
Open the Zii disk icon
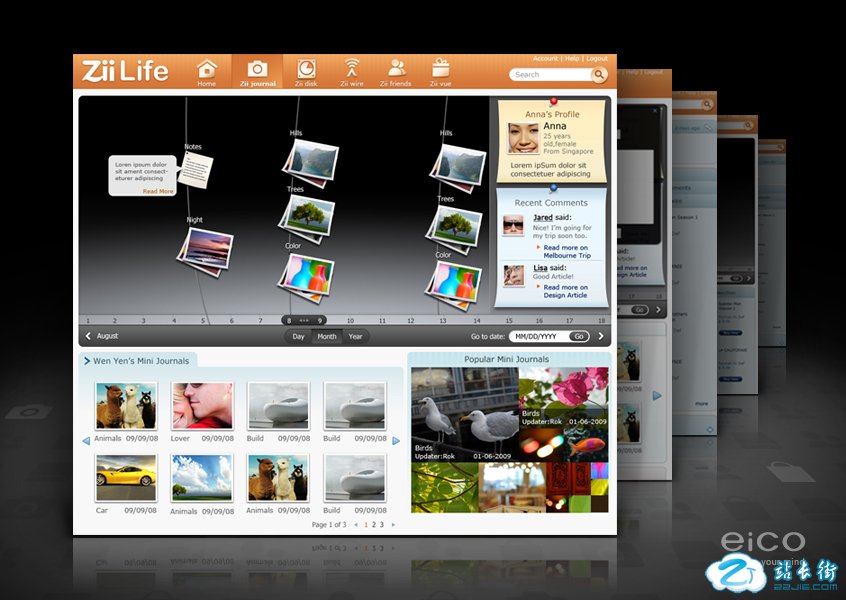click(x=305, y=69)
